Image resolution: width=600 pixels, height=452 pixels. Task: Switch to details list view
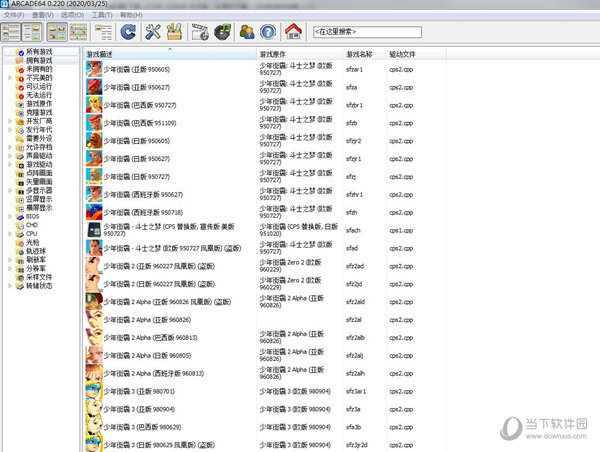[103, 32]
